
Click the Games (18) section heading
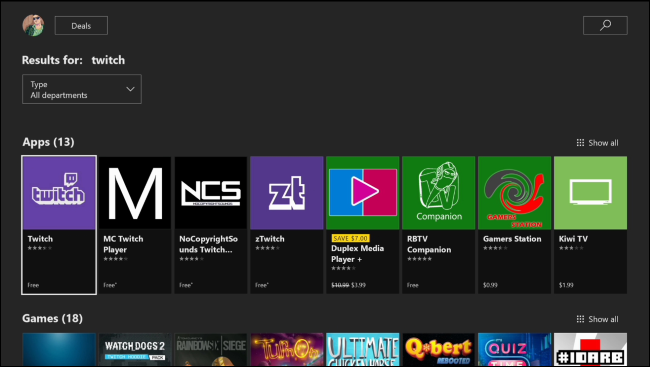(52, 318)
